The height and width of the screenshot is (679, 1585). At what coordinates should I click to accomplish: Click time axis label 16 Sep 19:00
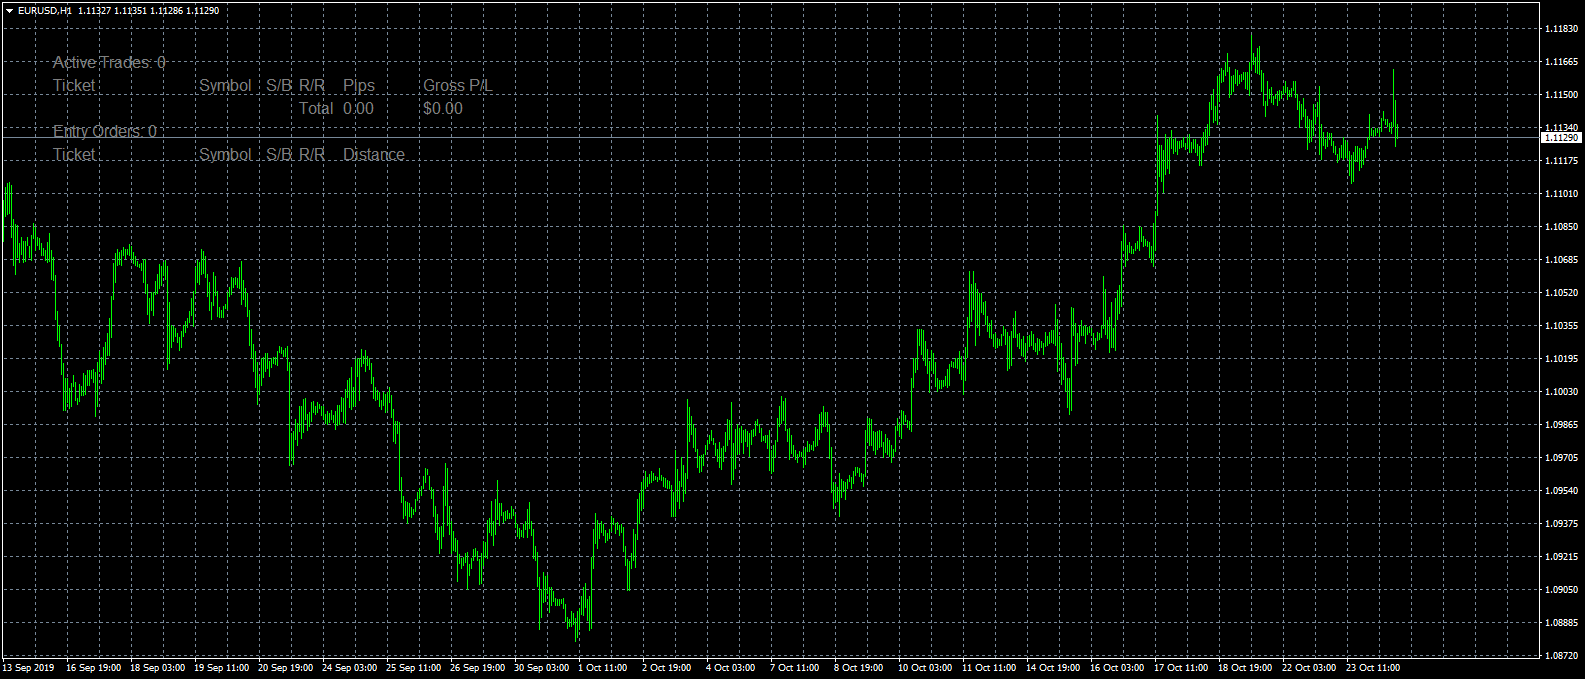94,668
